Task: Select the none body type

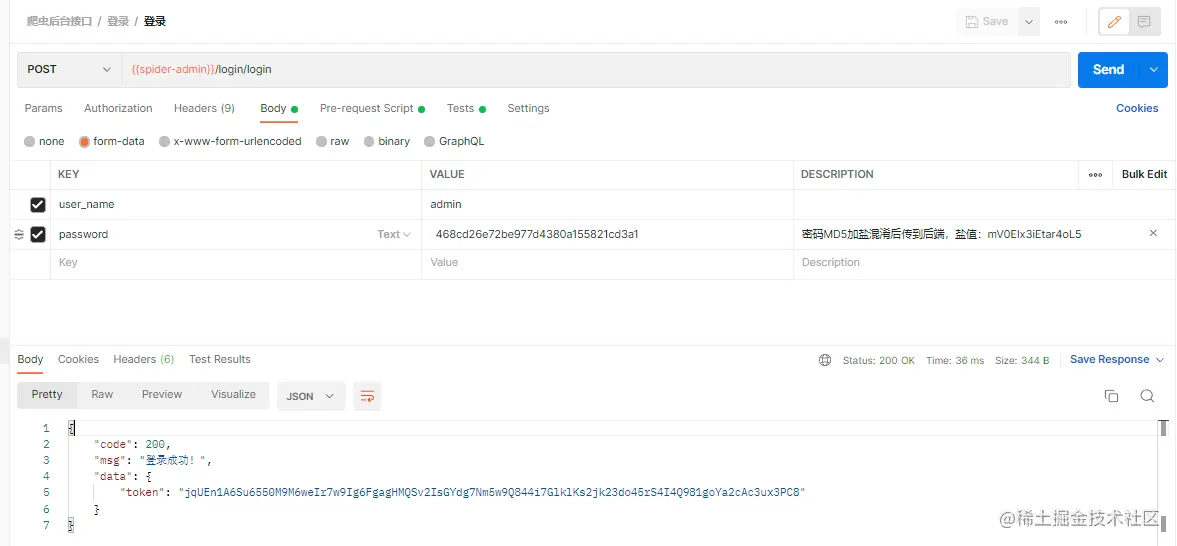Action: [44, 141]
